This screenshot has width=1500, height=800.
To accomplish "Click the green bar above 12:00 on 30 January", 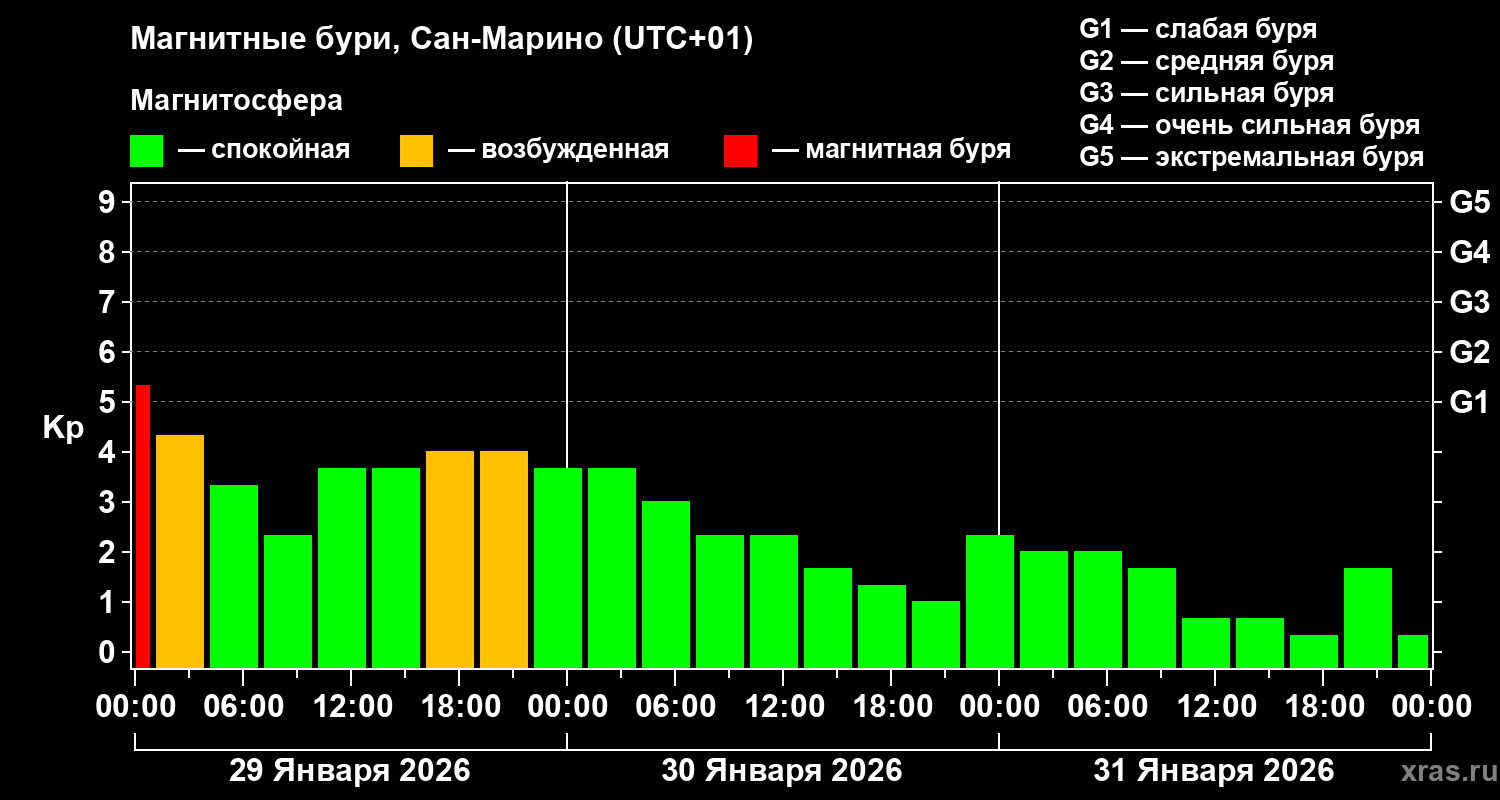I will tap(774, 601).
